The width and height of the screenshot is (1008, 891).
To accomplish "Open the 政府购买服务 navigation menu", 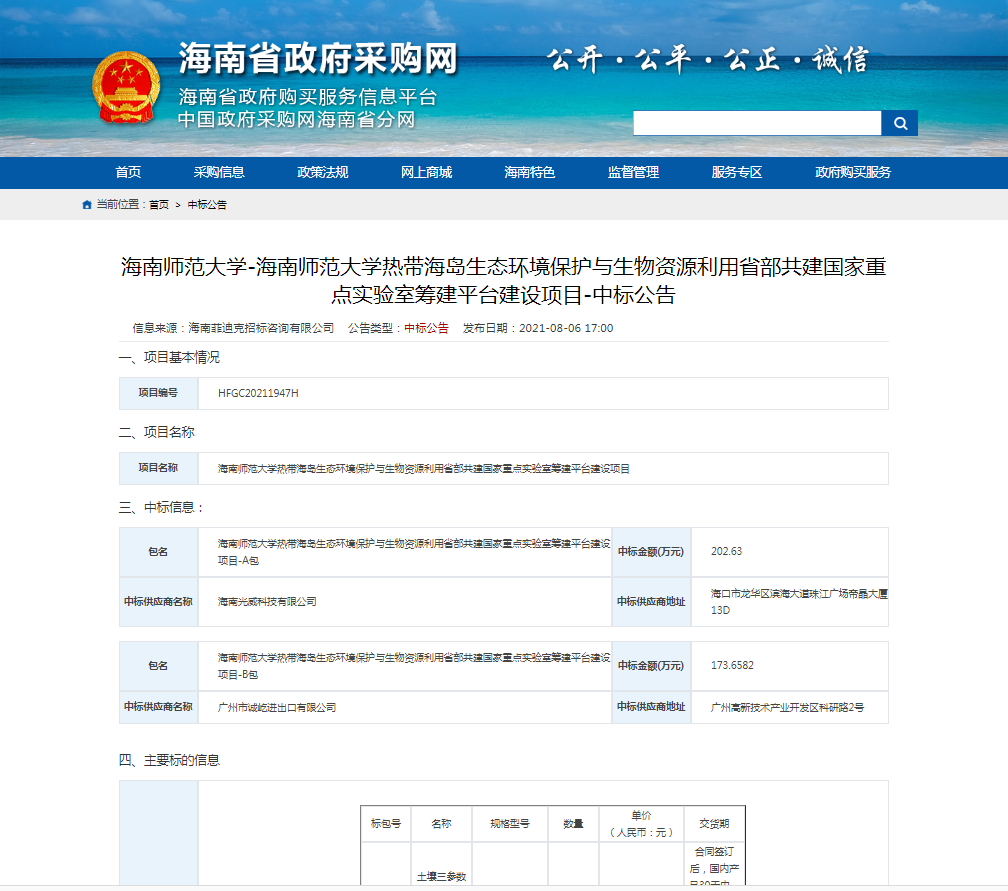I will click(853, 172).
